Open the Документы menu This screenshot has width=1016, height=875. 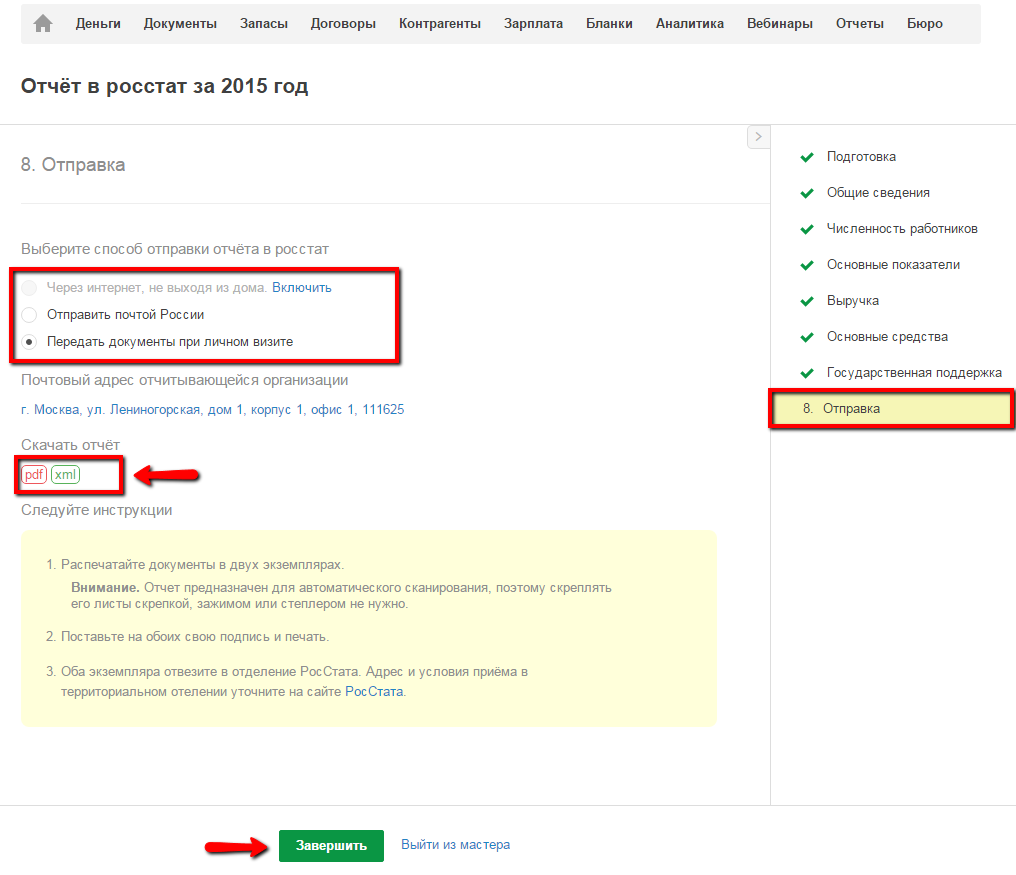click(x=180, y=24)
